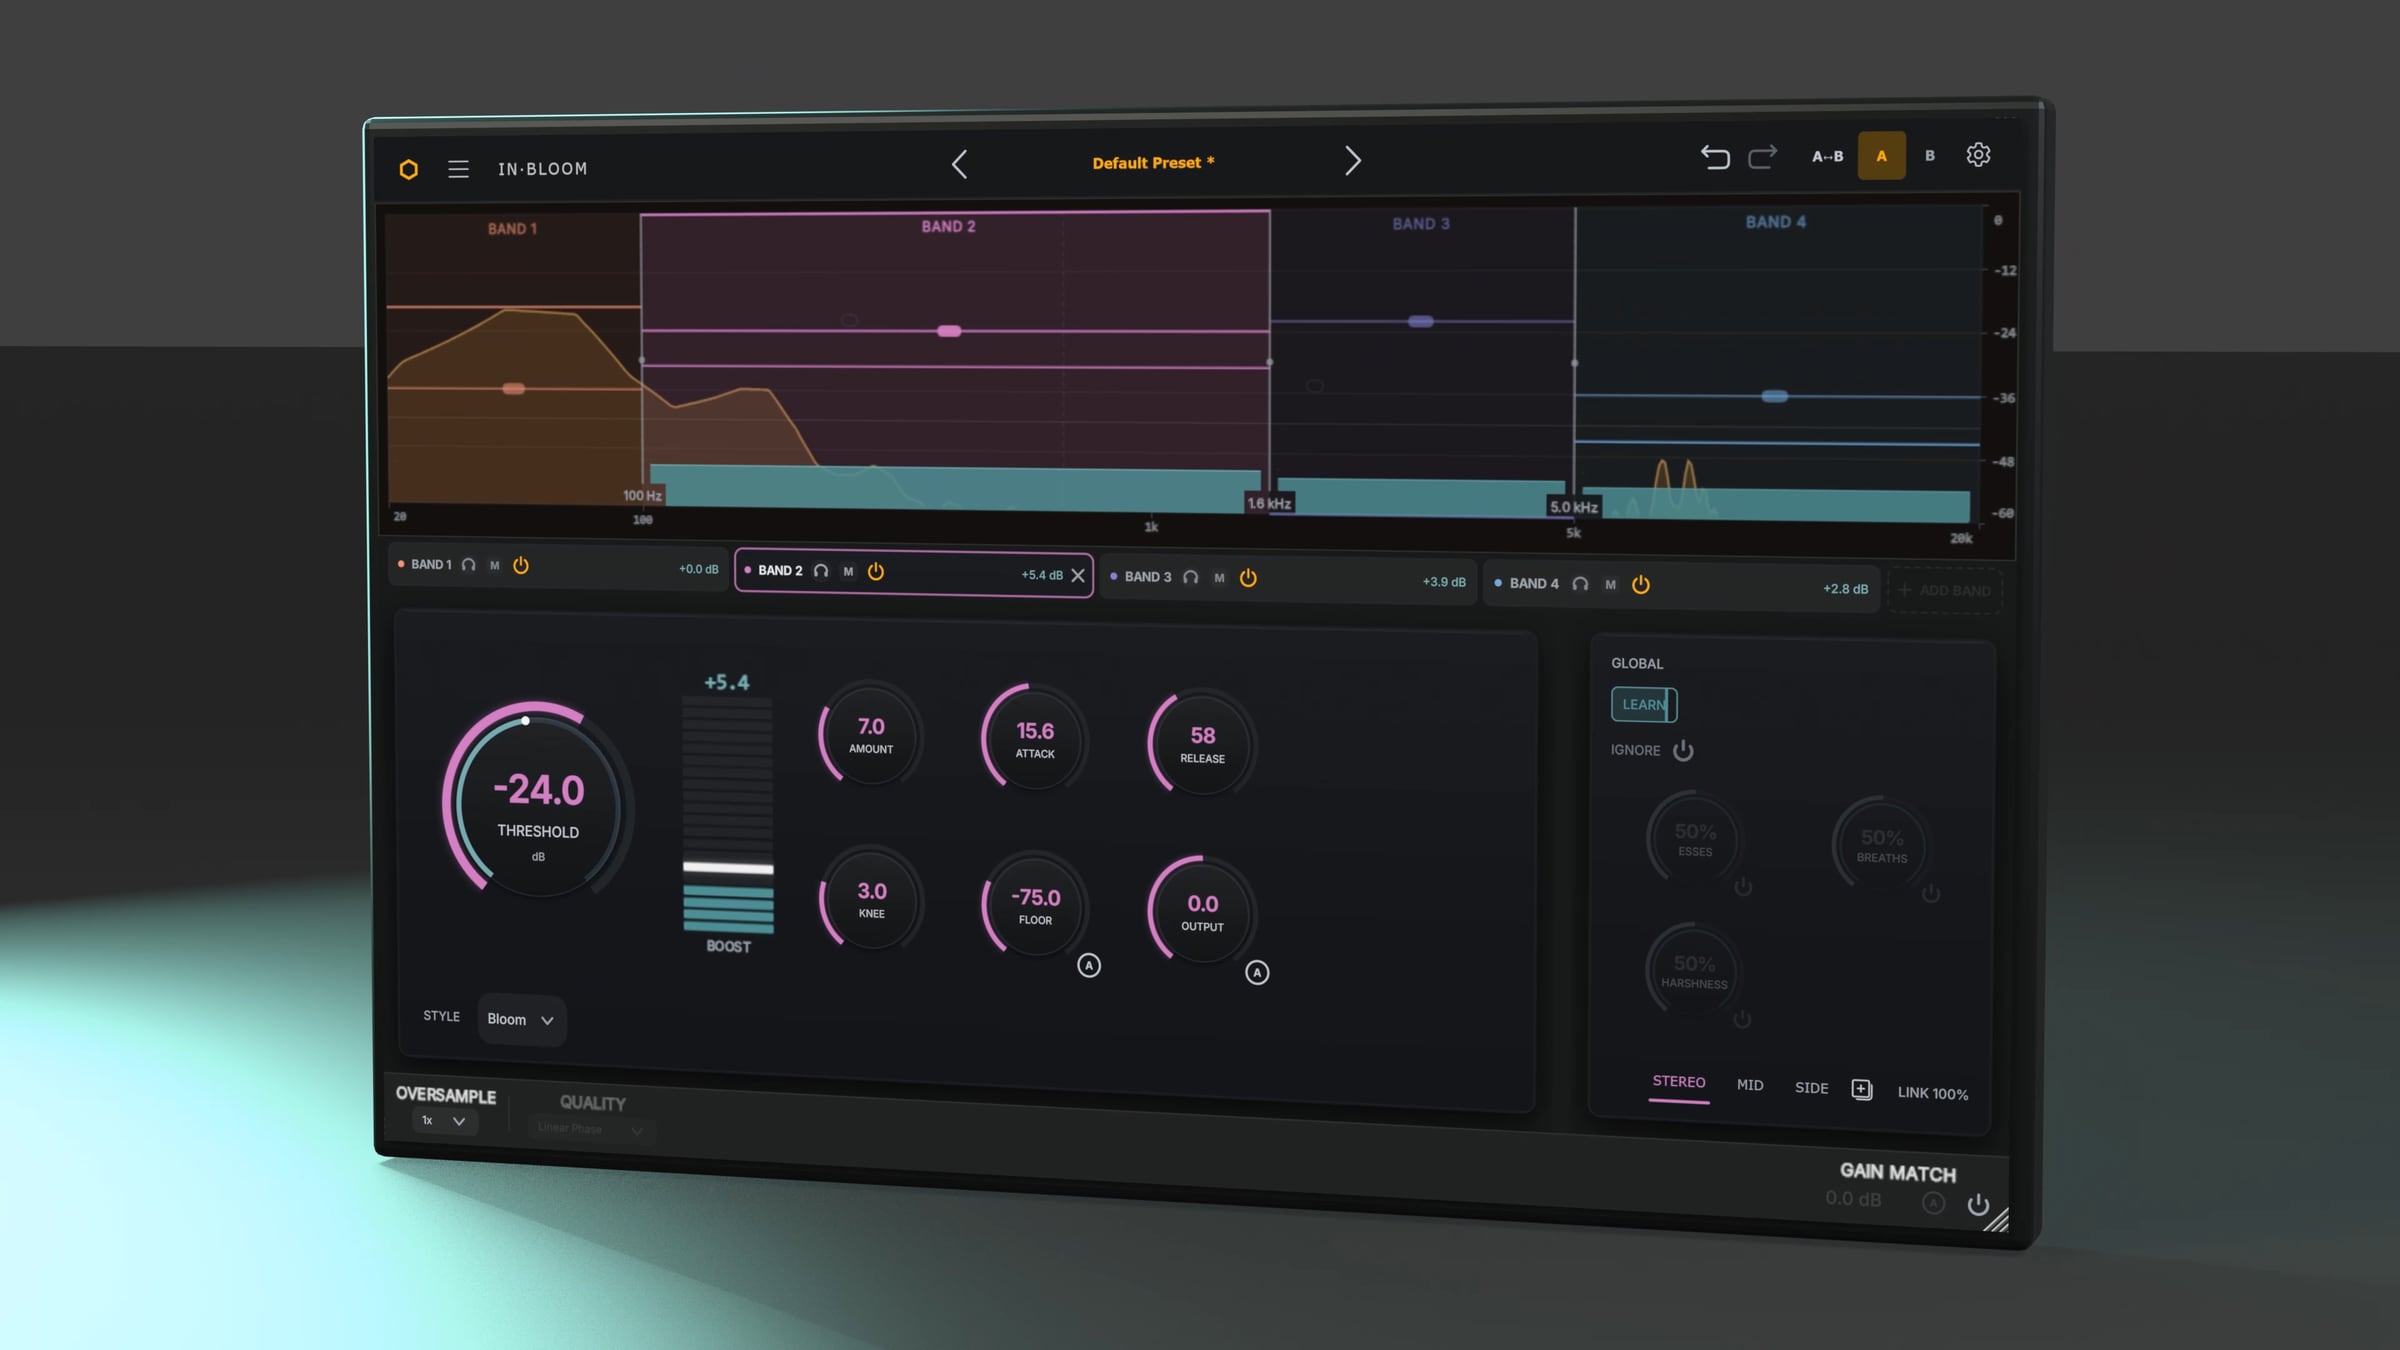Switch to the B preset slot
The image size is (2400, 1350).
[x=1930, y=156]
